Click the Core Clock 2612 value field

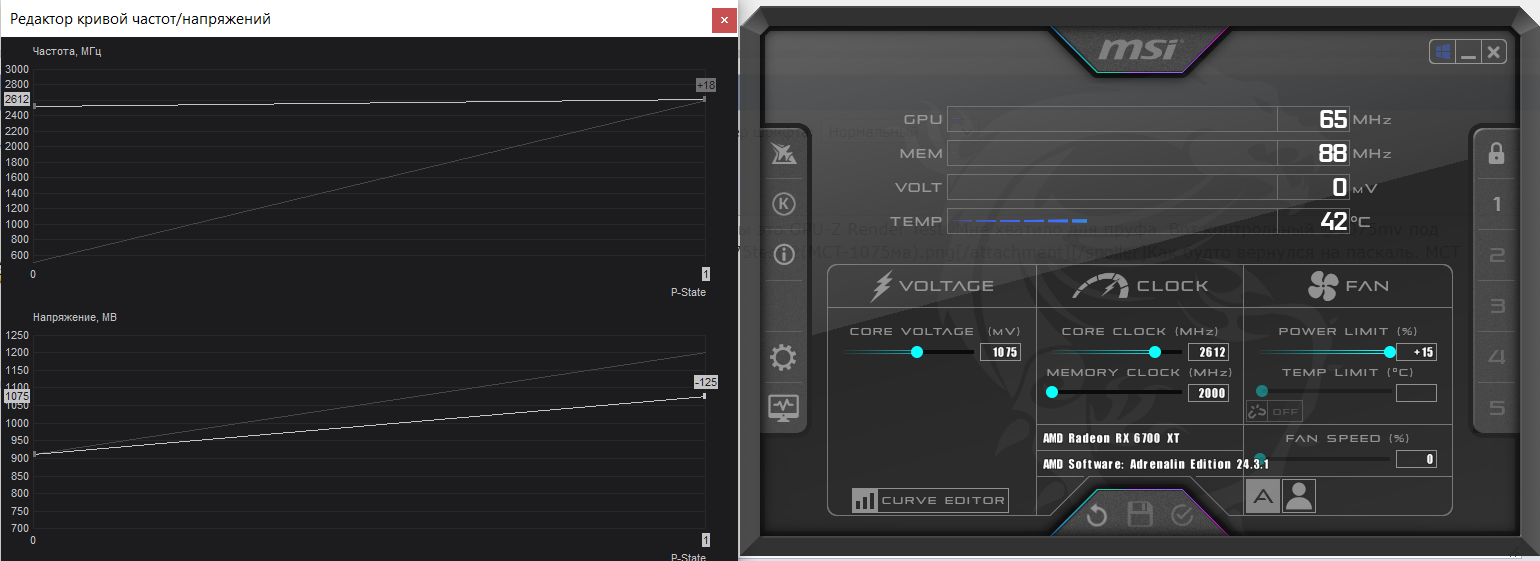pos(1208,352)
